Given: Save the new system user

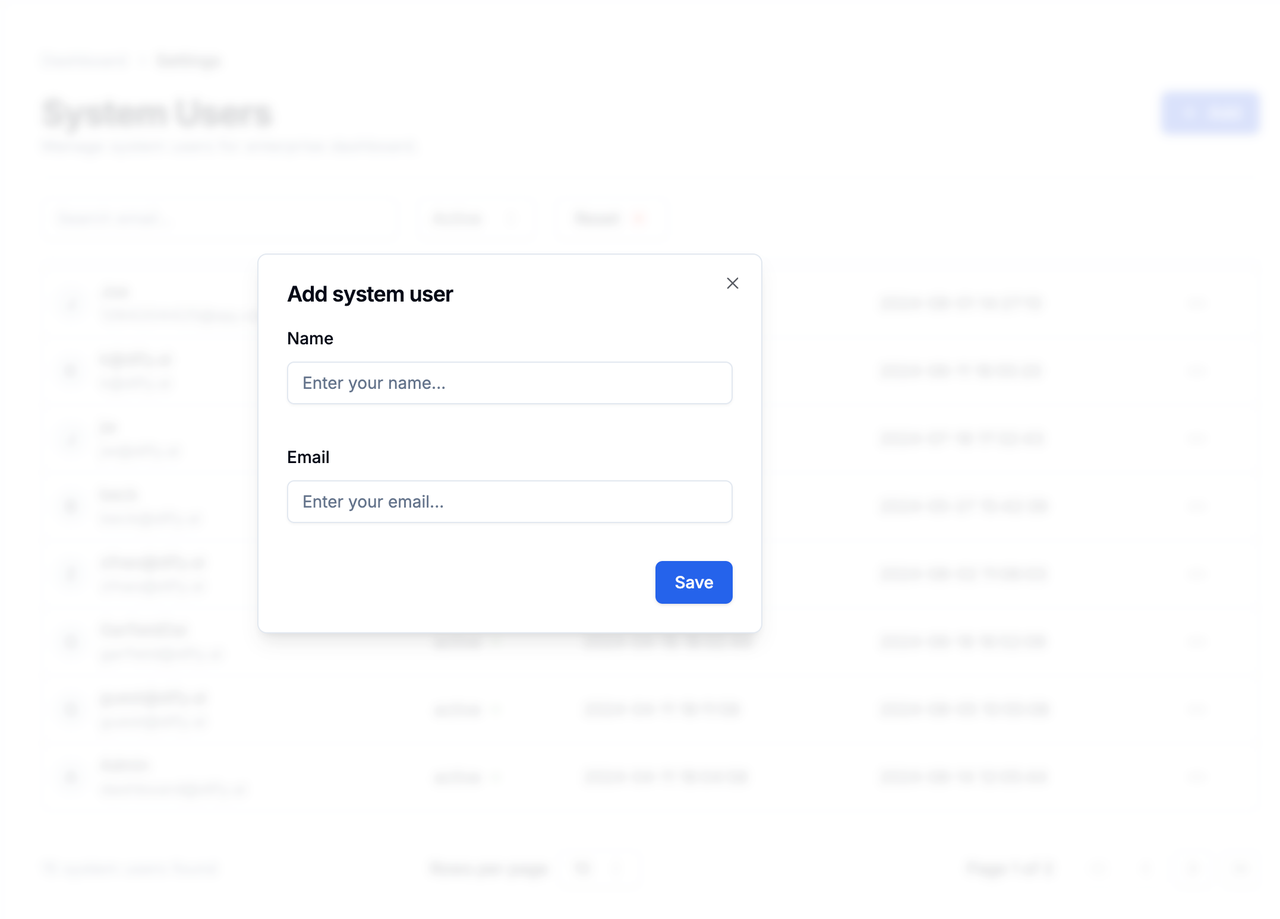Looking at the screenshot, I should (x=693, y=582).
